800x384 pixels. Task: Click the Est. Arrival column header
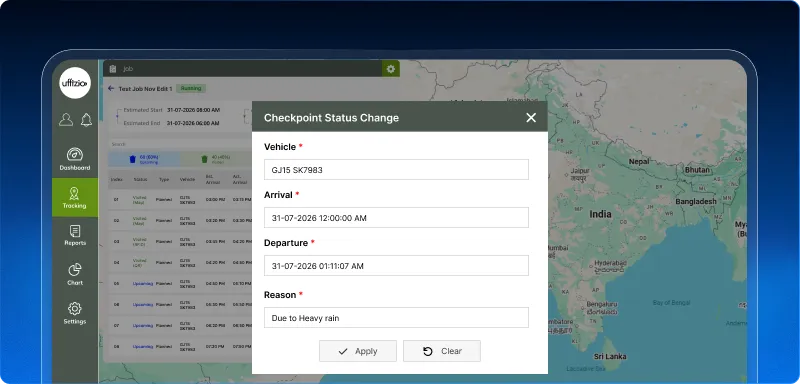pos(212,179)
